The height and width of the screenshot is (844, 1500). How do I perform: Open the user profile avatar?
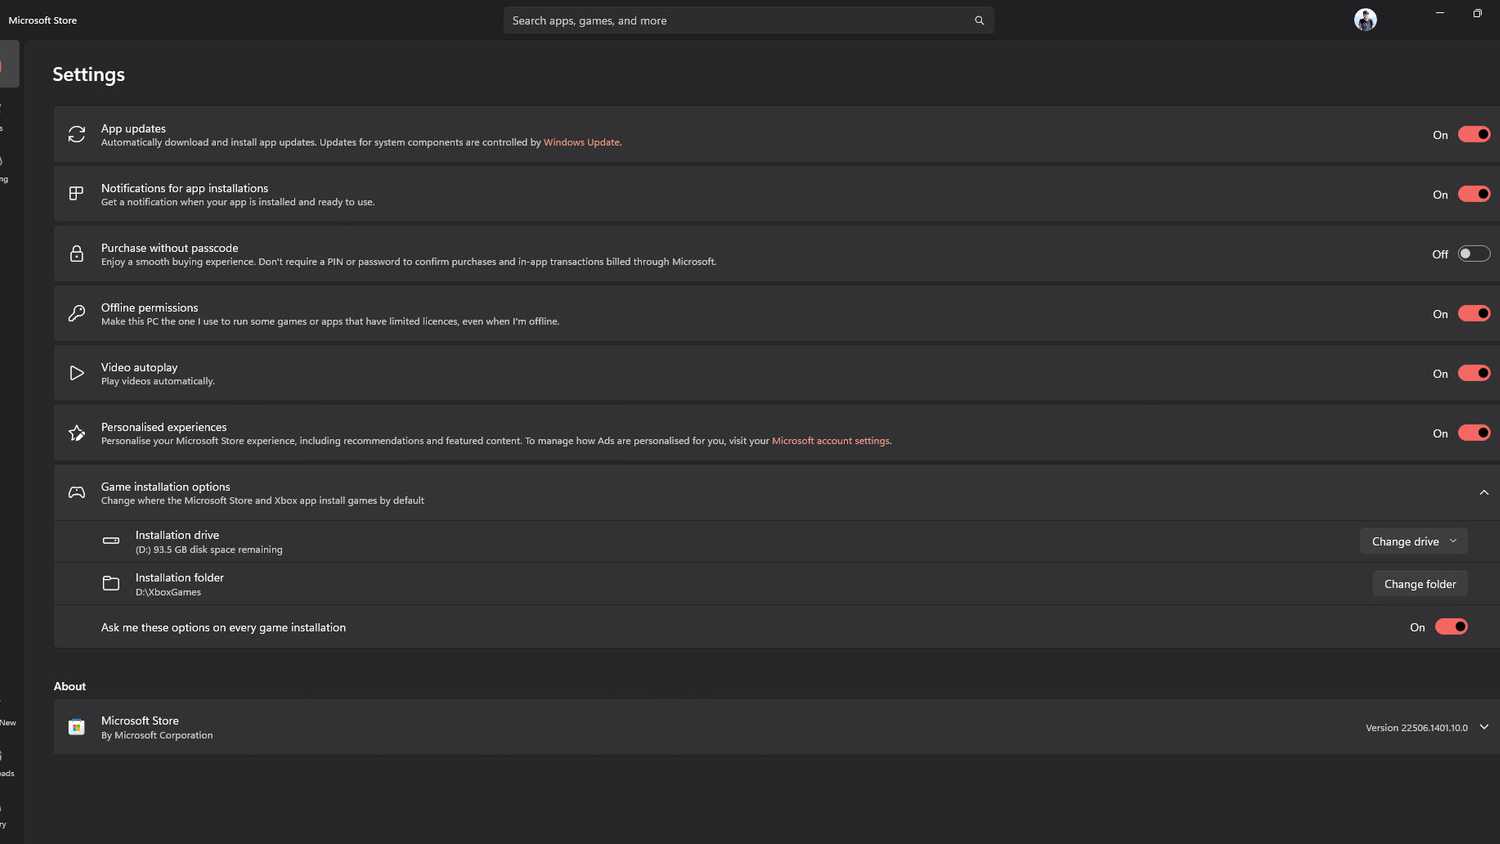click(x=1365, y=20)
